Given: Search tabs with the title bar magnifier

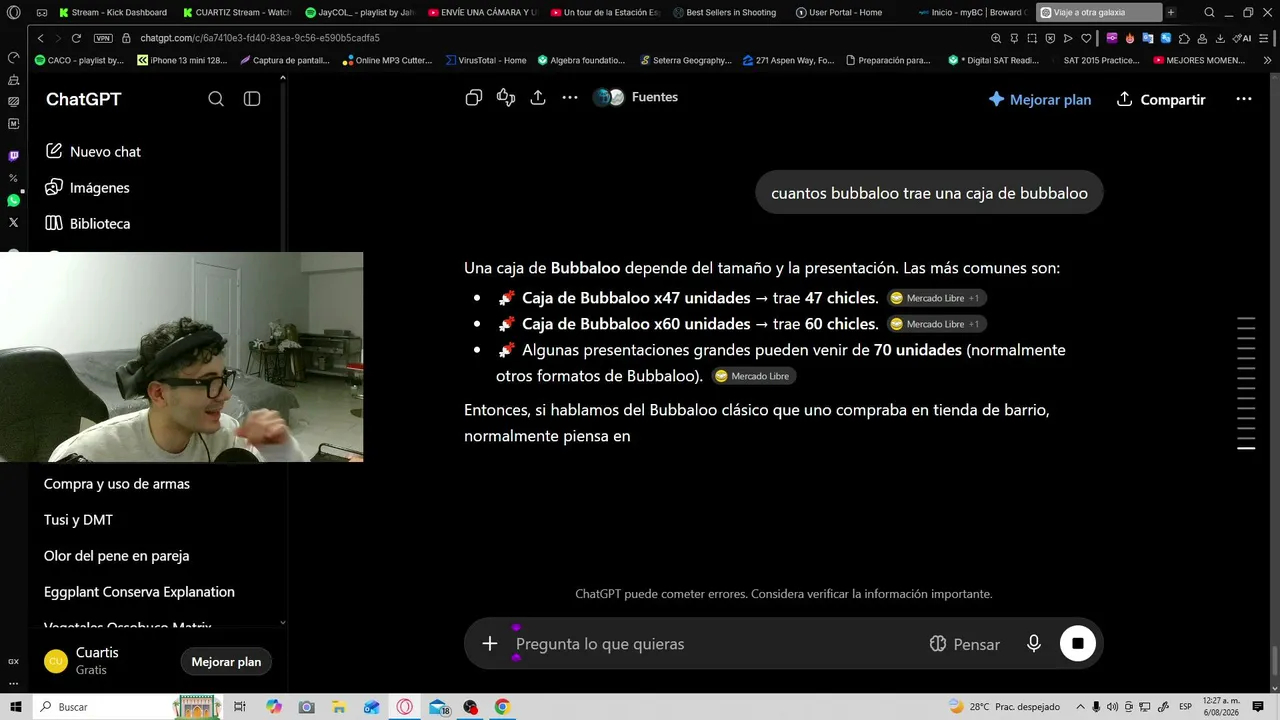Looking at the screenshot, I should (x=1209, y=13).
